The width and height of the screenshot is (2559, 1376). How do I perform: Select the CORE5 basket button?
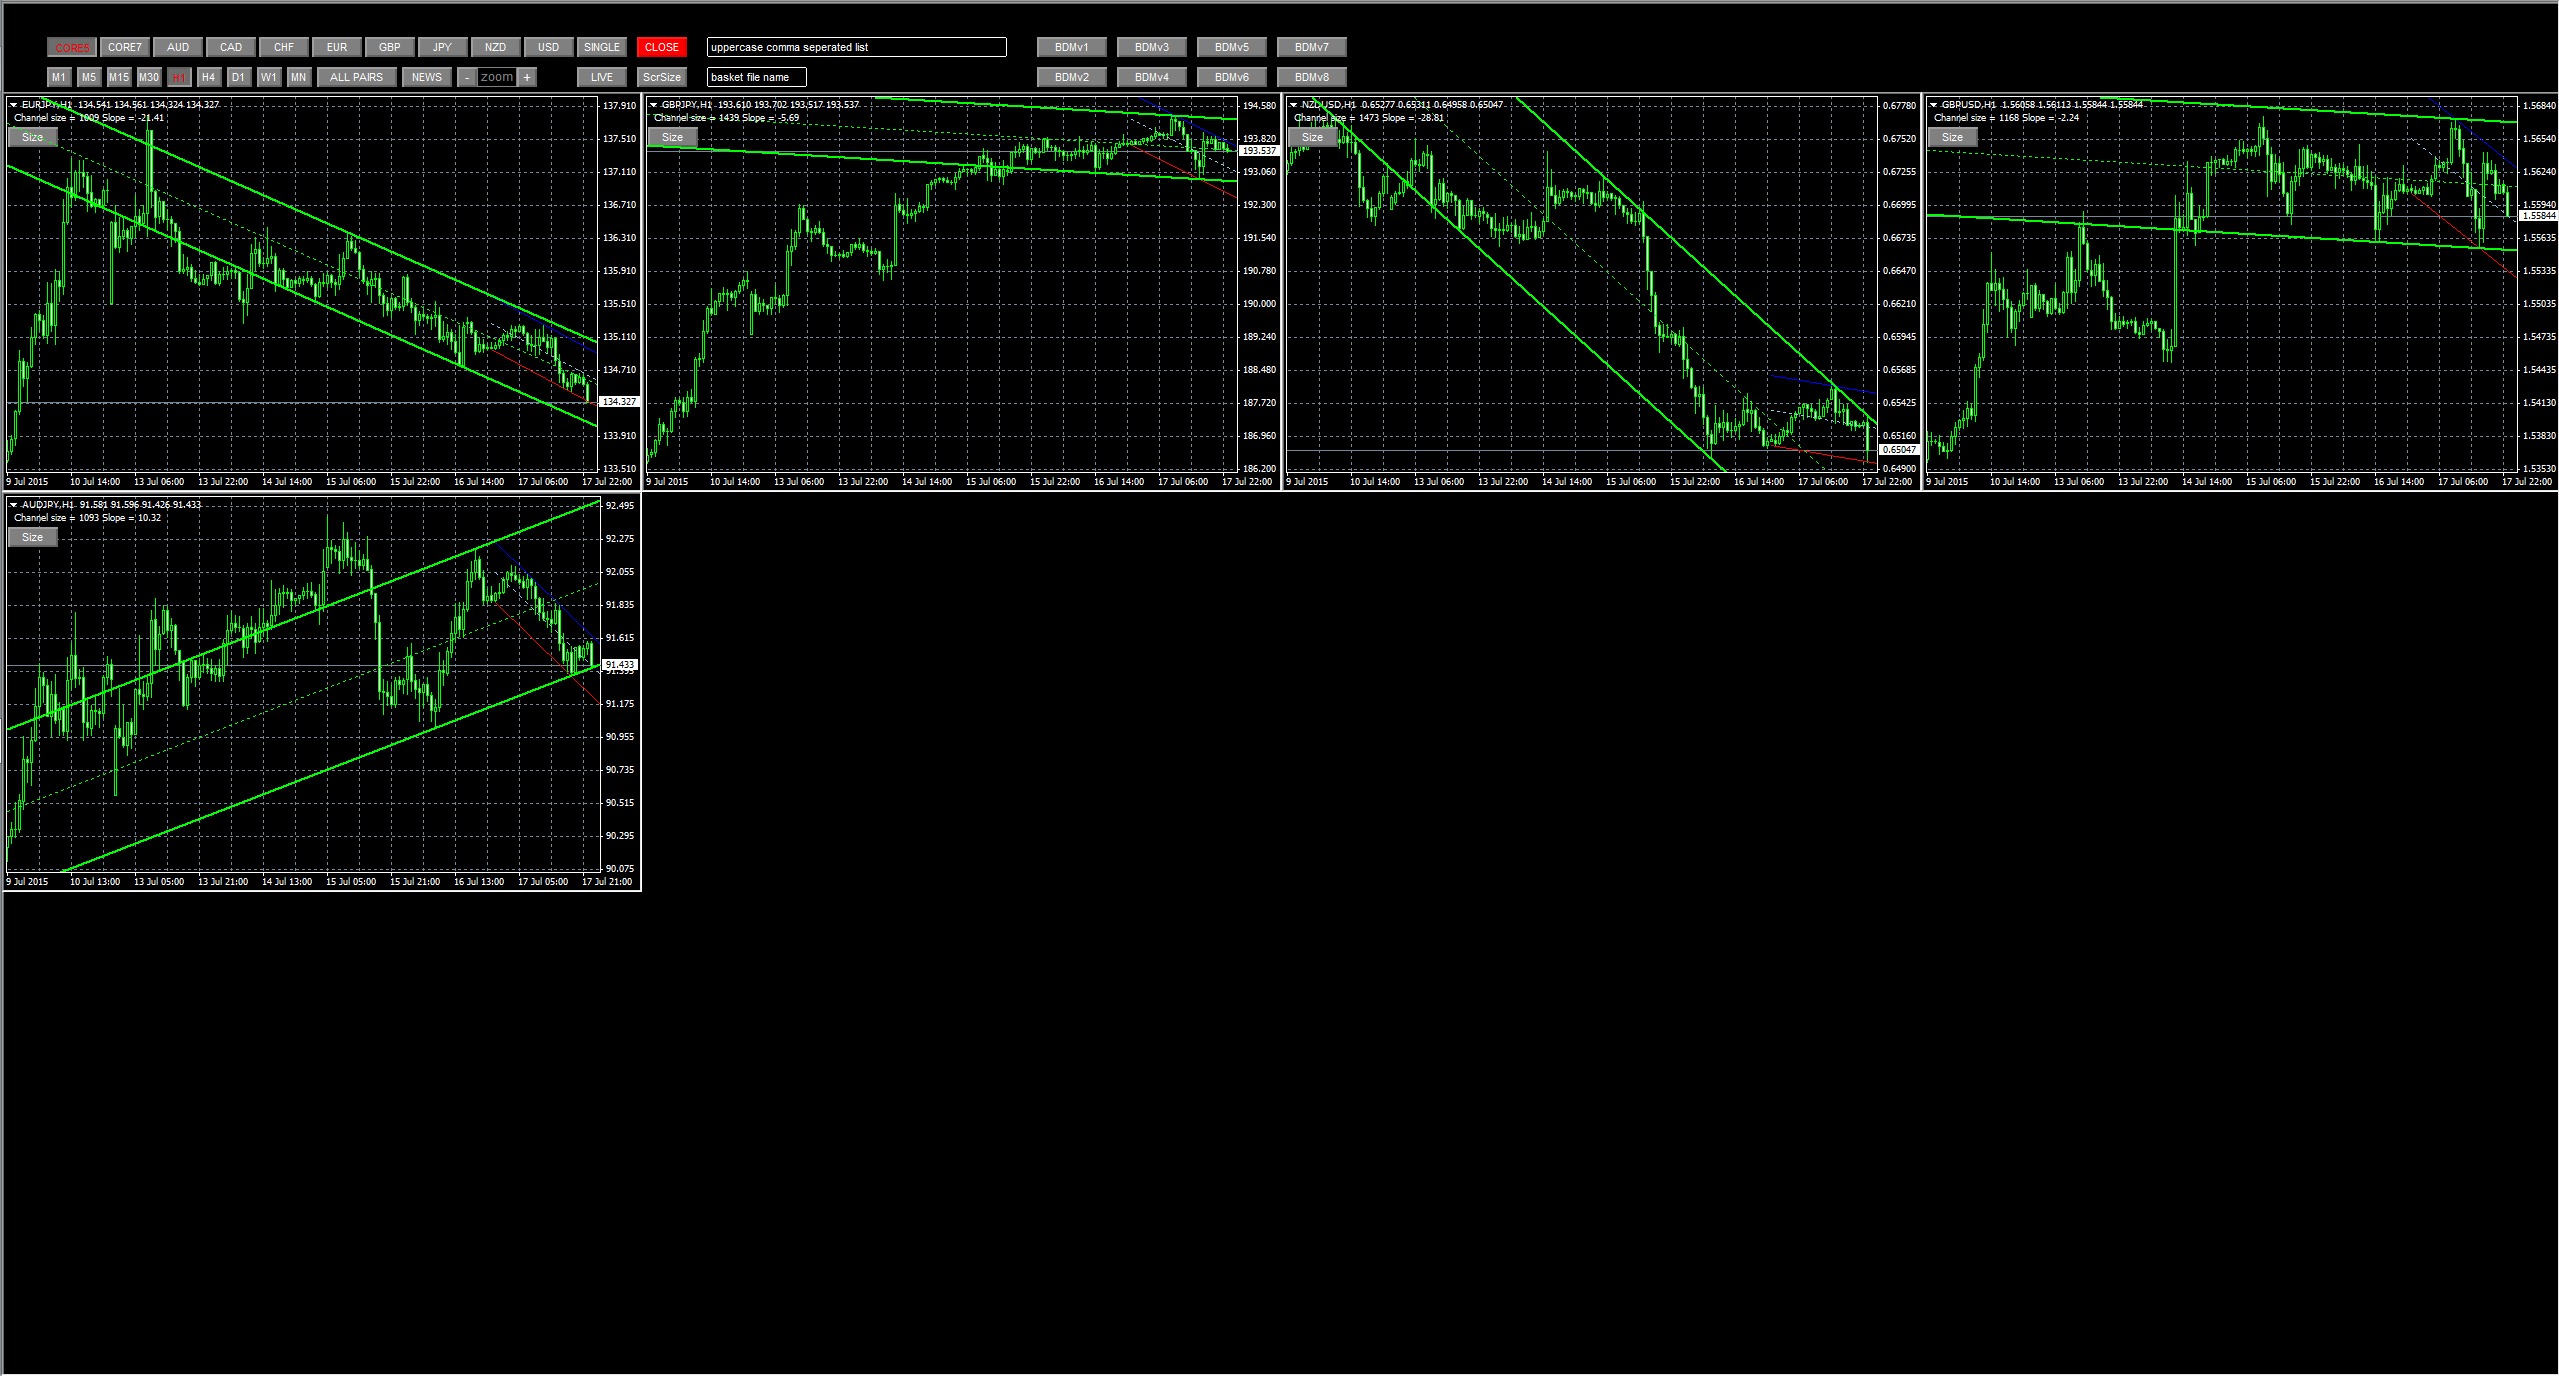[72, 47]
